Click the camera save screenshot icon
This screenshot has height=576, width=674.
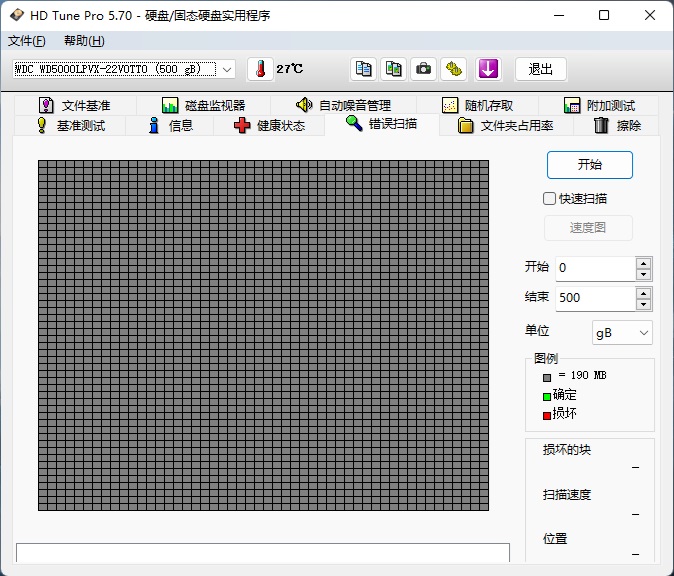tap(424, 69)
